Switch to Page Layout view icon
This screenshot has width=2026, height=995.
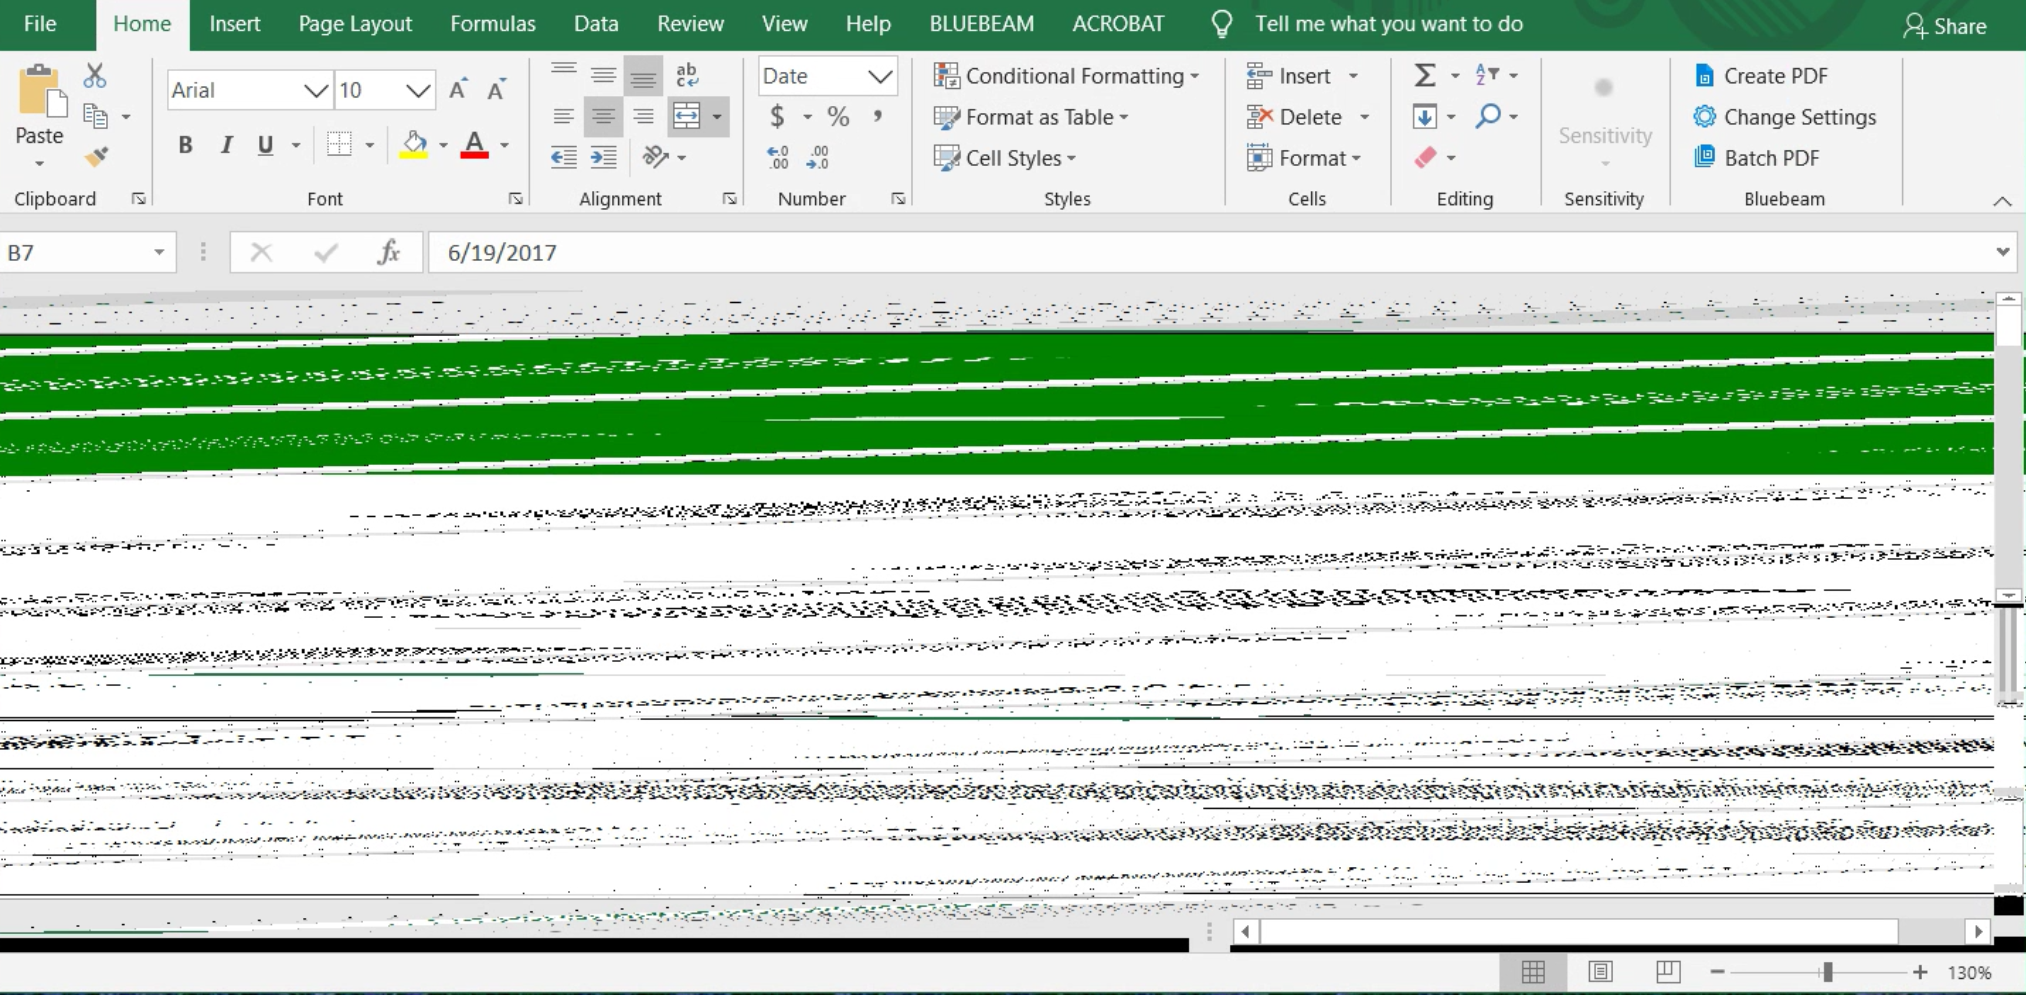tap(1600, 972)
